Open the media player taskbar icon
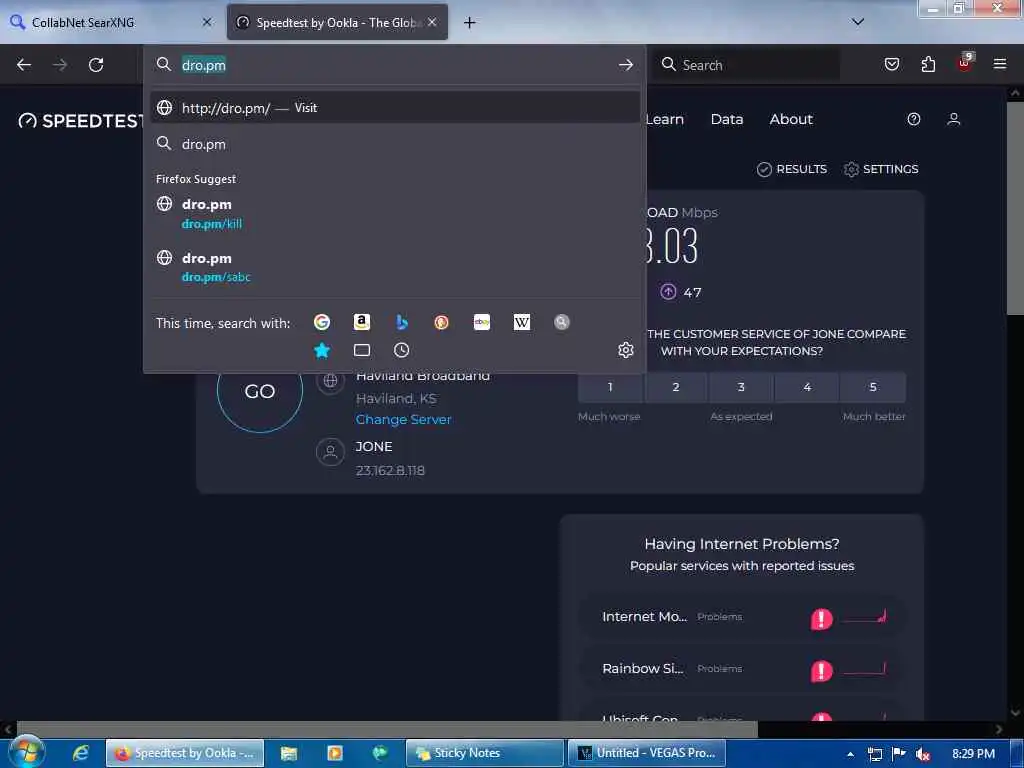Screen dimensions: 1024x768 point(334,753)
